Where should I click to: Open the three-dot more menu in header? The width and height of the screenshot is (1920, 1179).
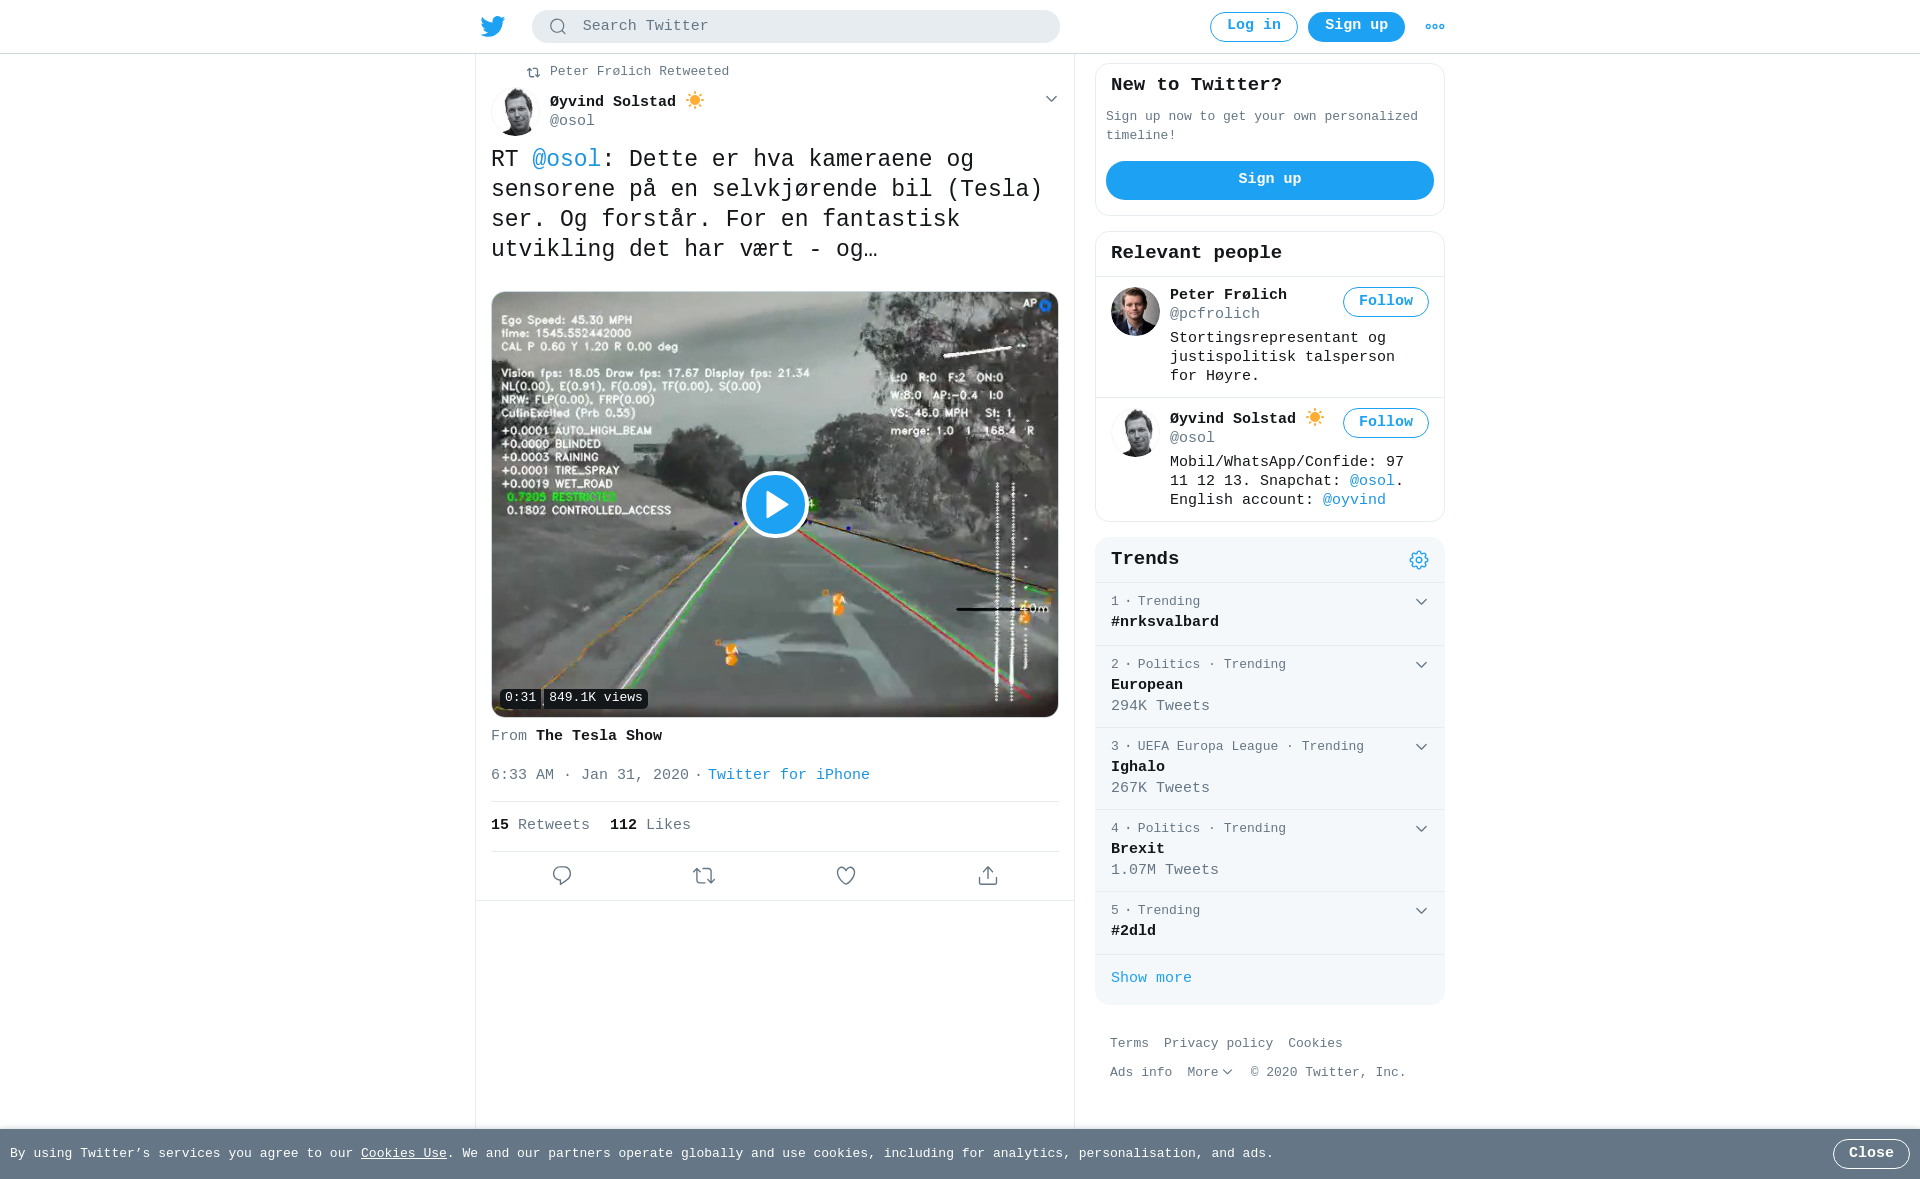[1435, 27]
